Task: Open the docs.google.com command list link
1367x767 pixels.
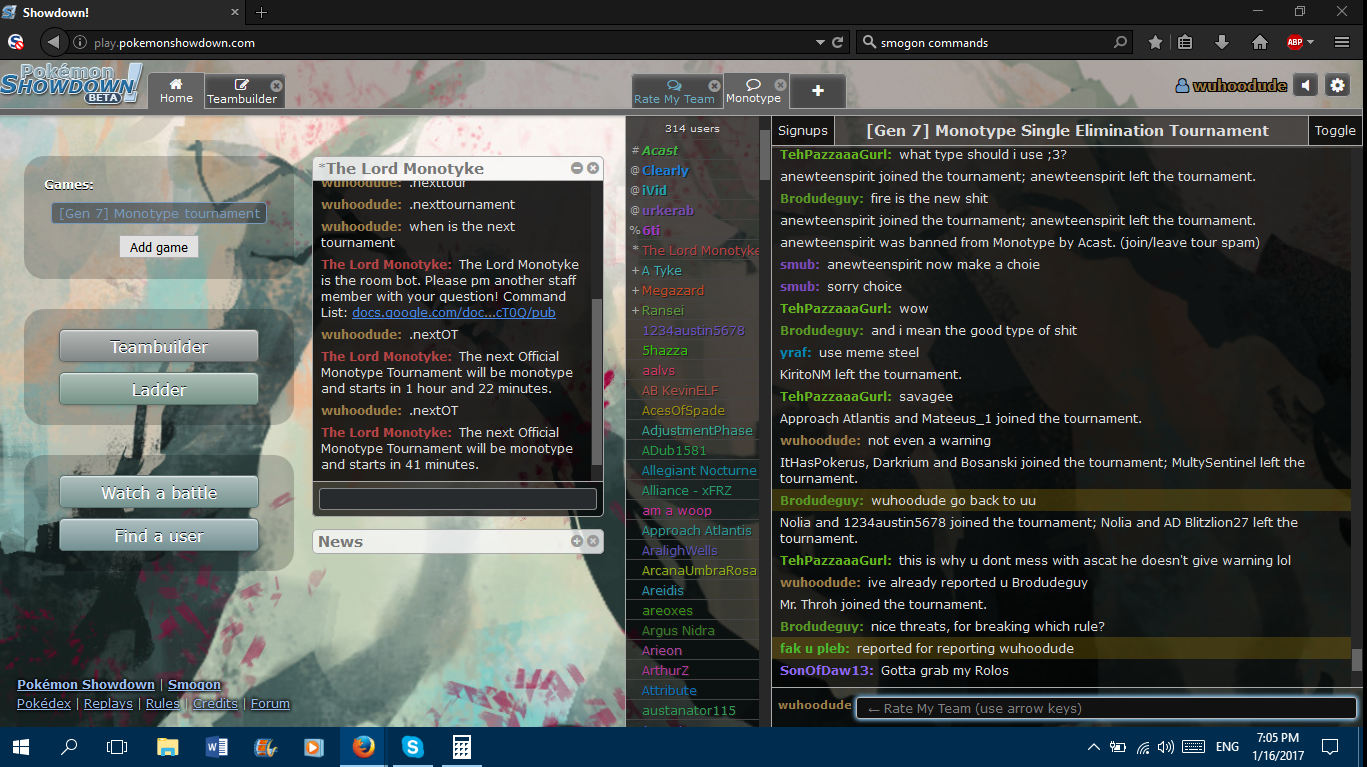Action: [454, 312]
